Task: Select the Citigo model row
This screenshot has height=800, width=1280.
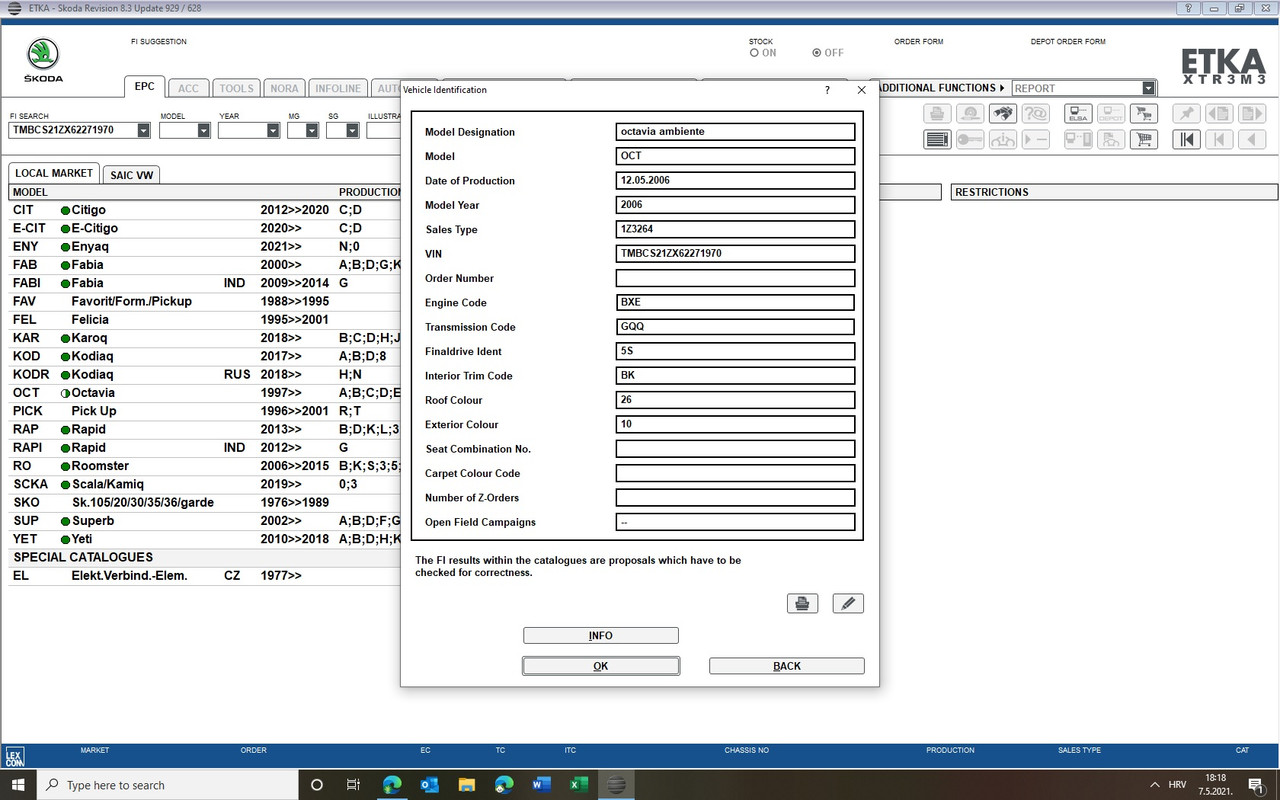Action: coord(204,210)
